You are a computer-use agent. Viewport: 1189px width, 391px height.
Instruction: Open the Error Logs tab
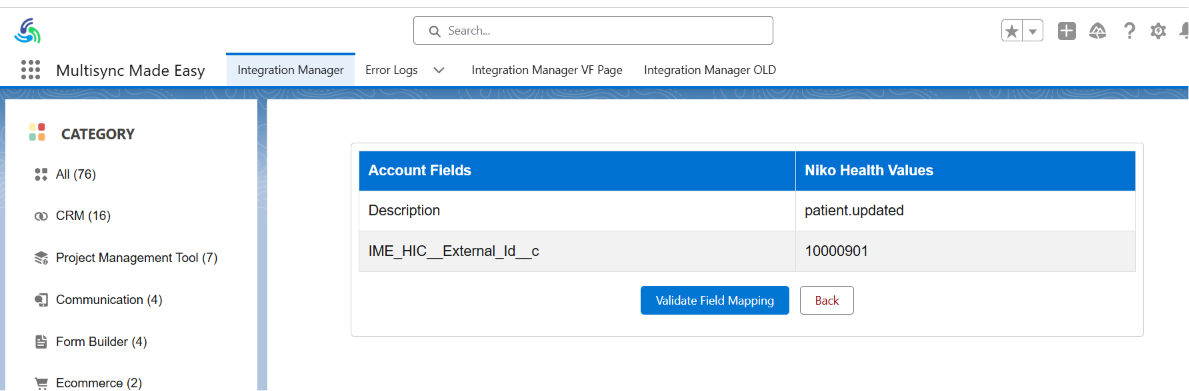(391, 70)
